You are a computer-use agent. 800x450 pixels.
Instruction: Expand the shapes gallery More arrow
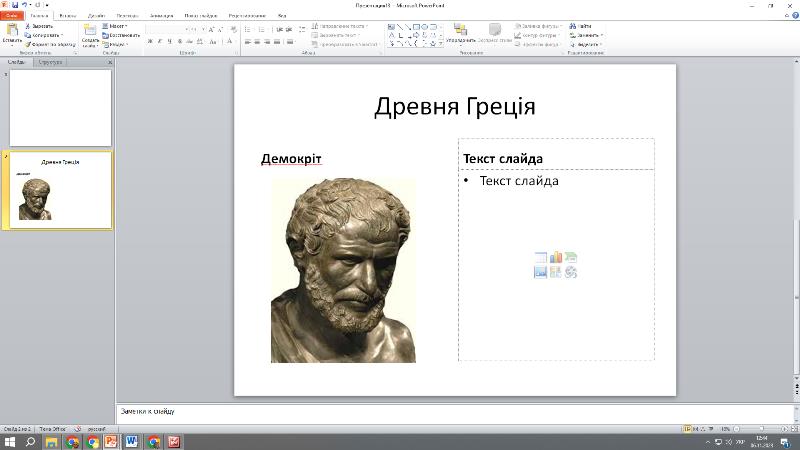441,44
